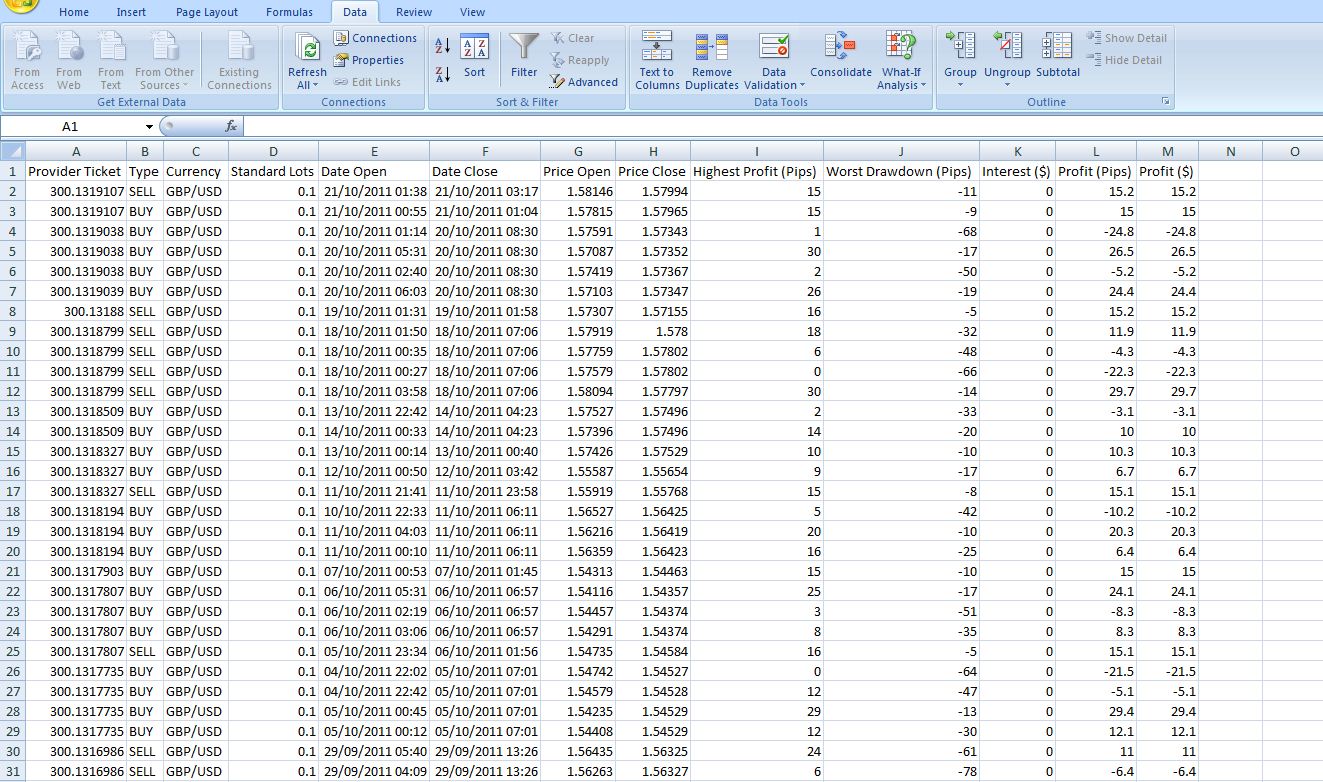
Task: Open the Name Box dropdown arrow
Action: coord(149,127)
